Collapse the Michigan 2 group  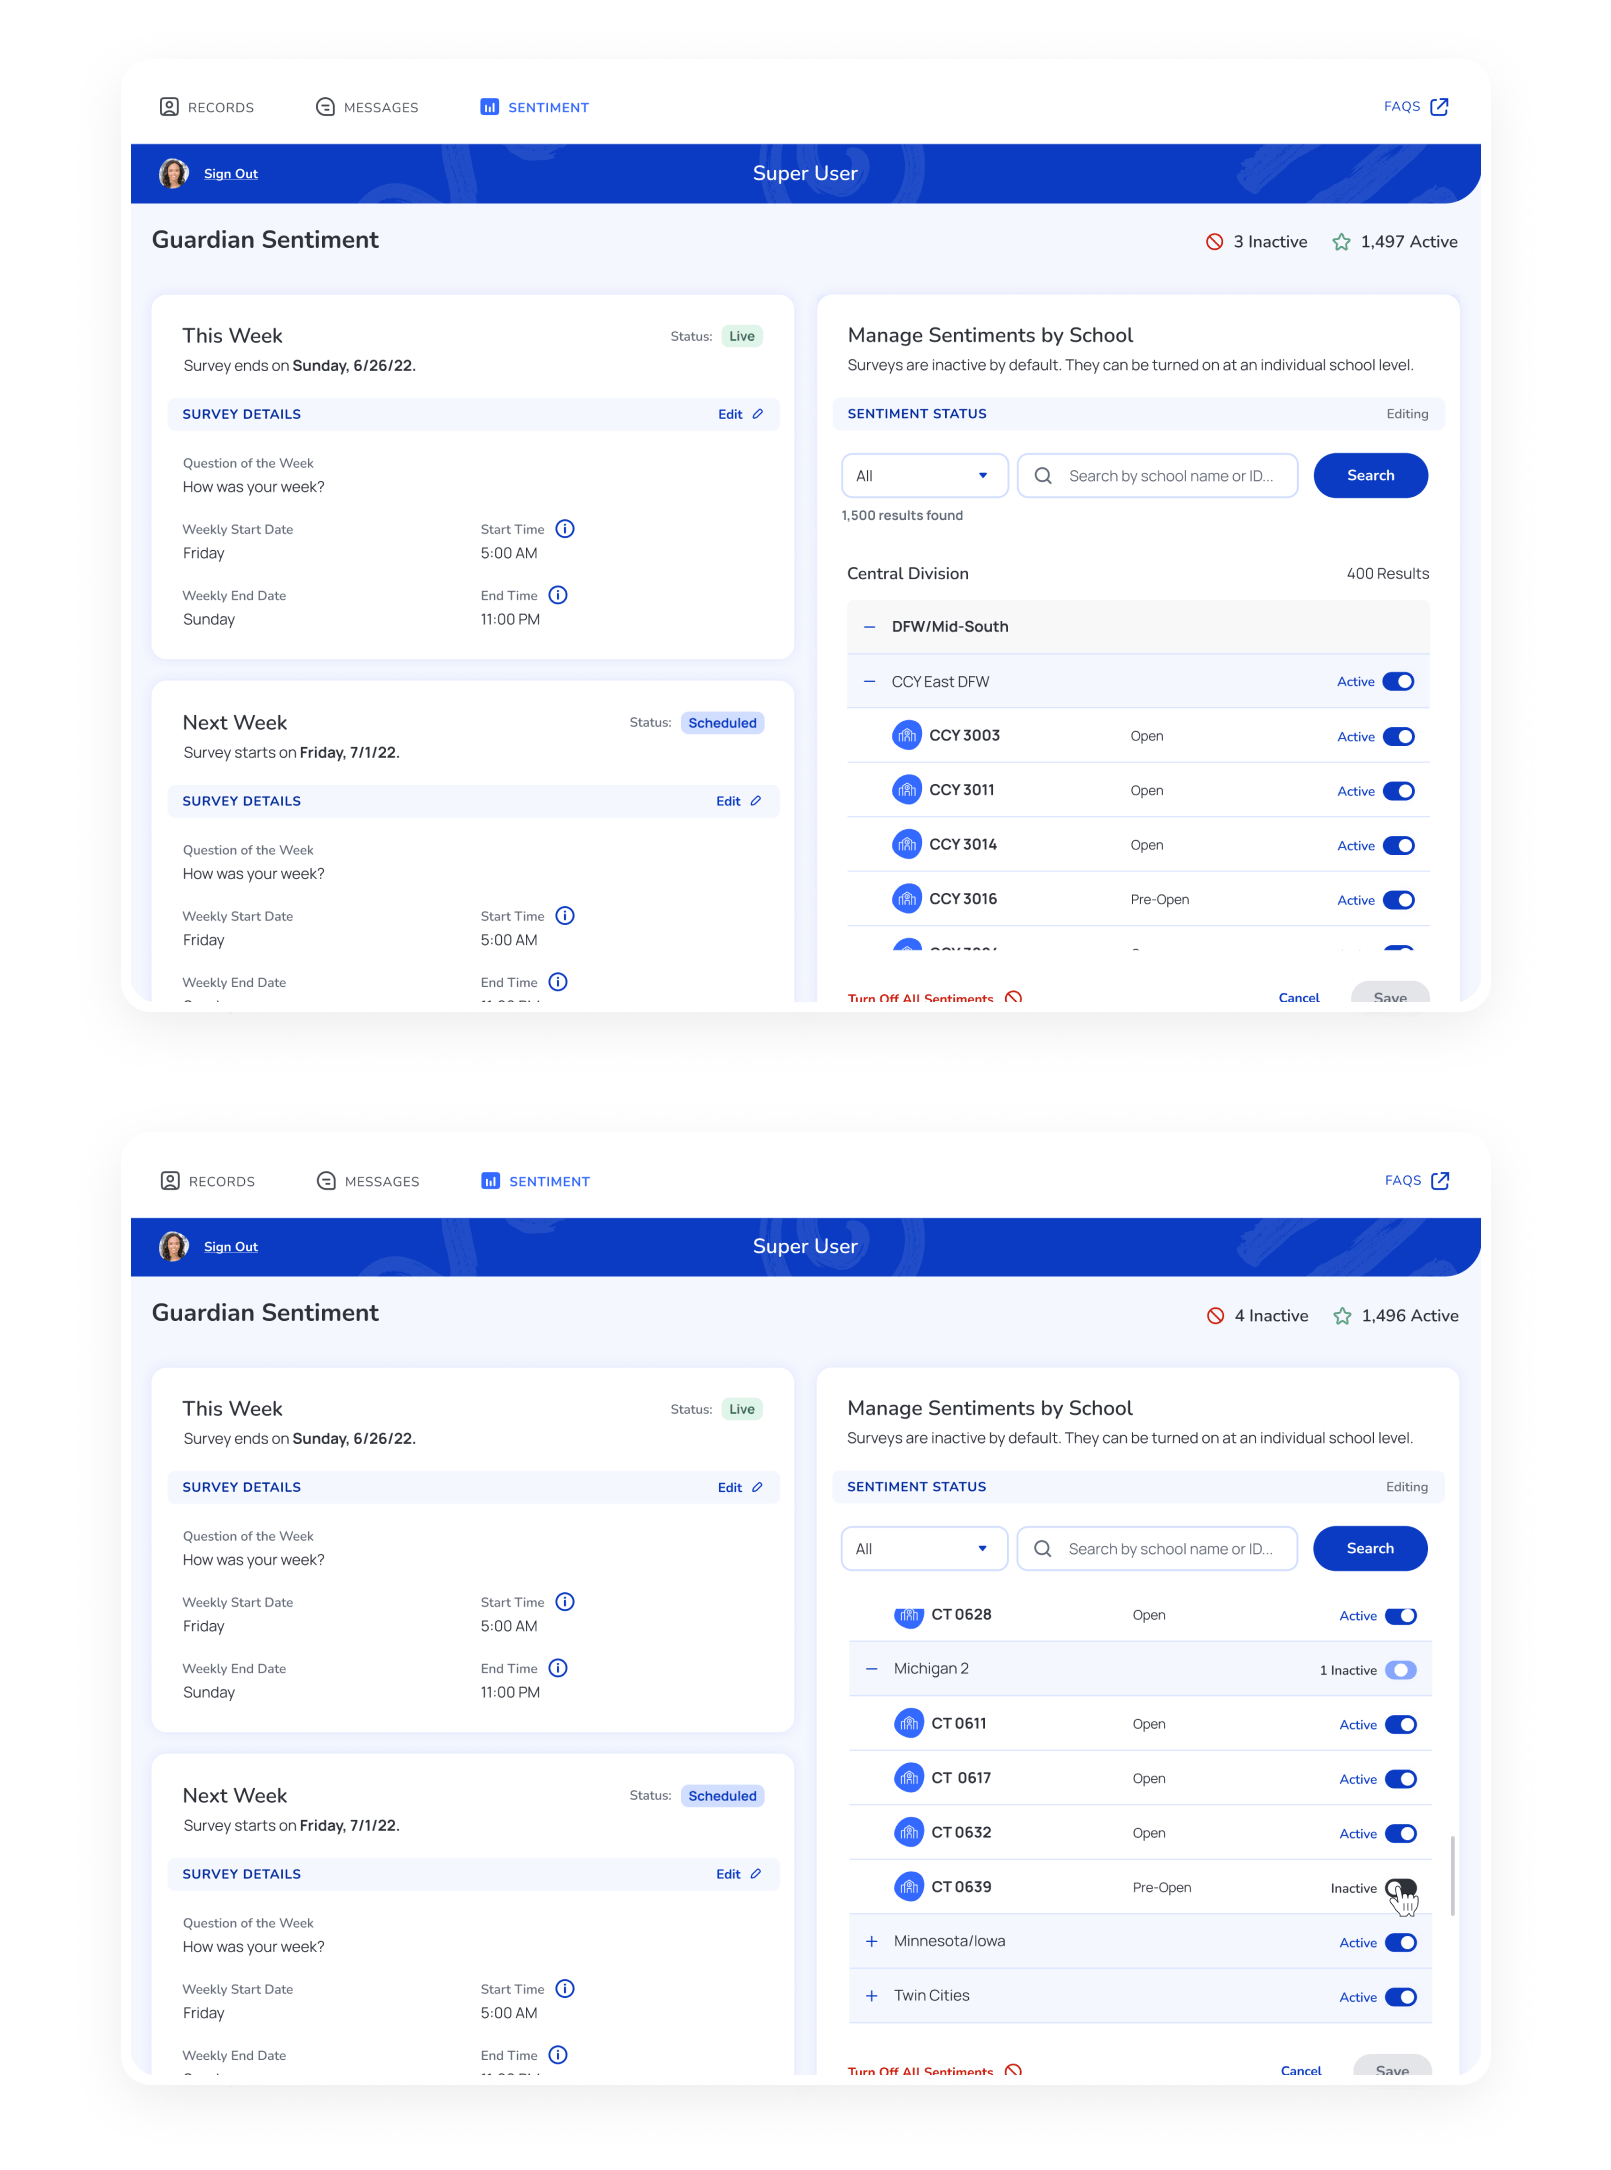click(872, 1669)
